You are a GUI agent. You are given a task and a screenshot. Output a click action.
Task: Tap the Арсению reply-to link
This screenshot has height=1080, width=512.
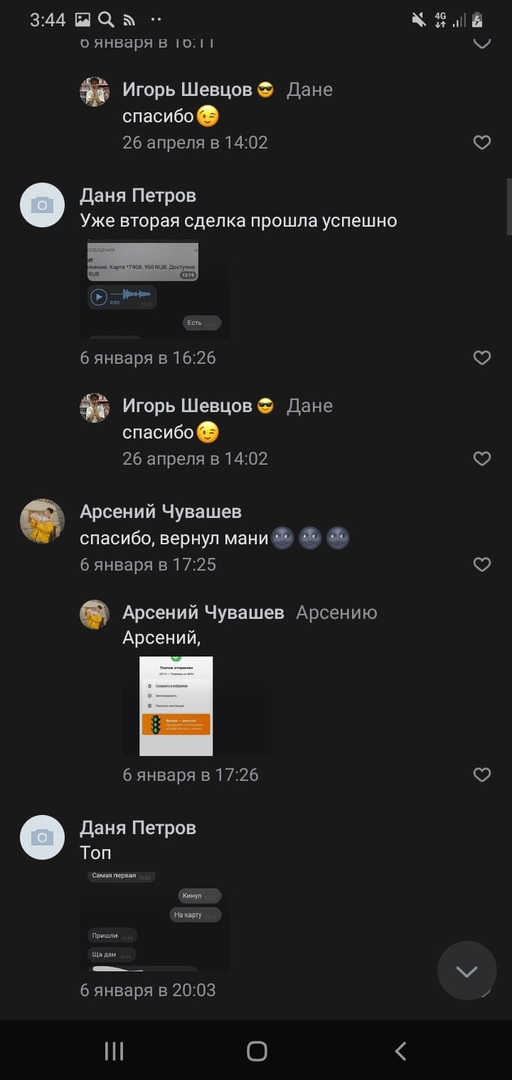point(336,612)
